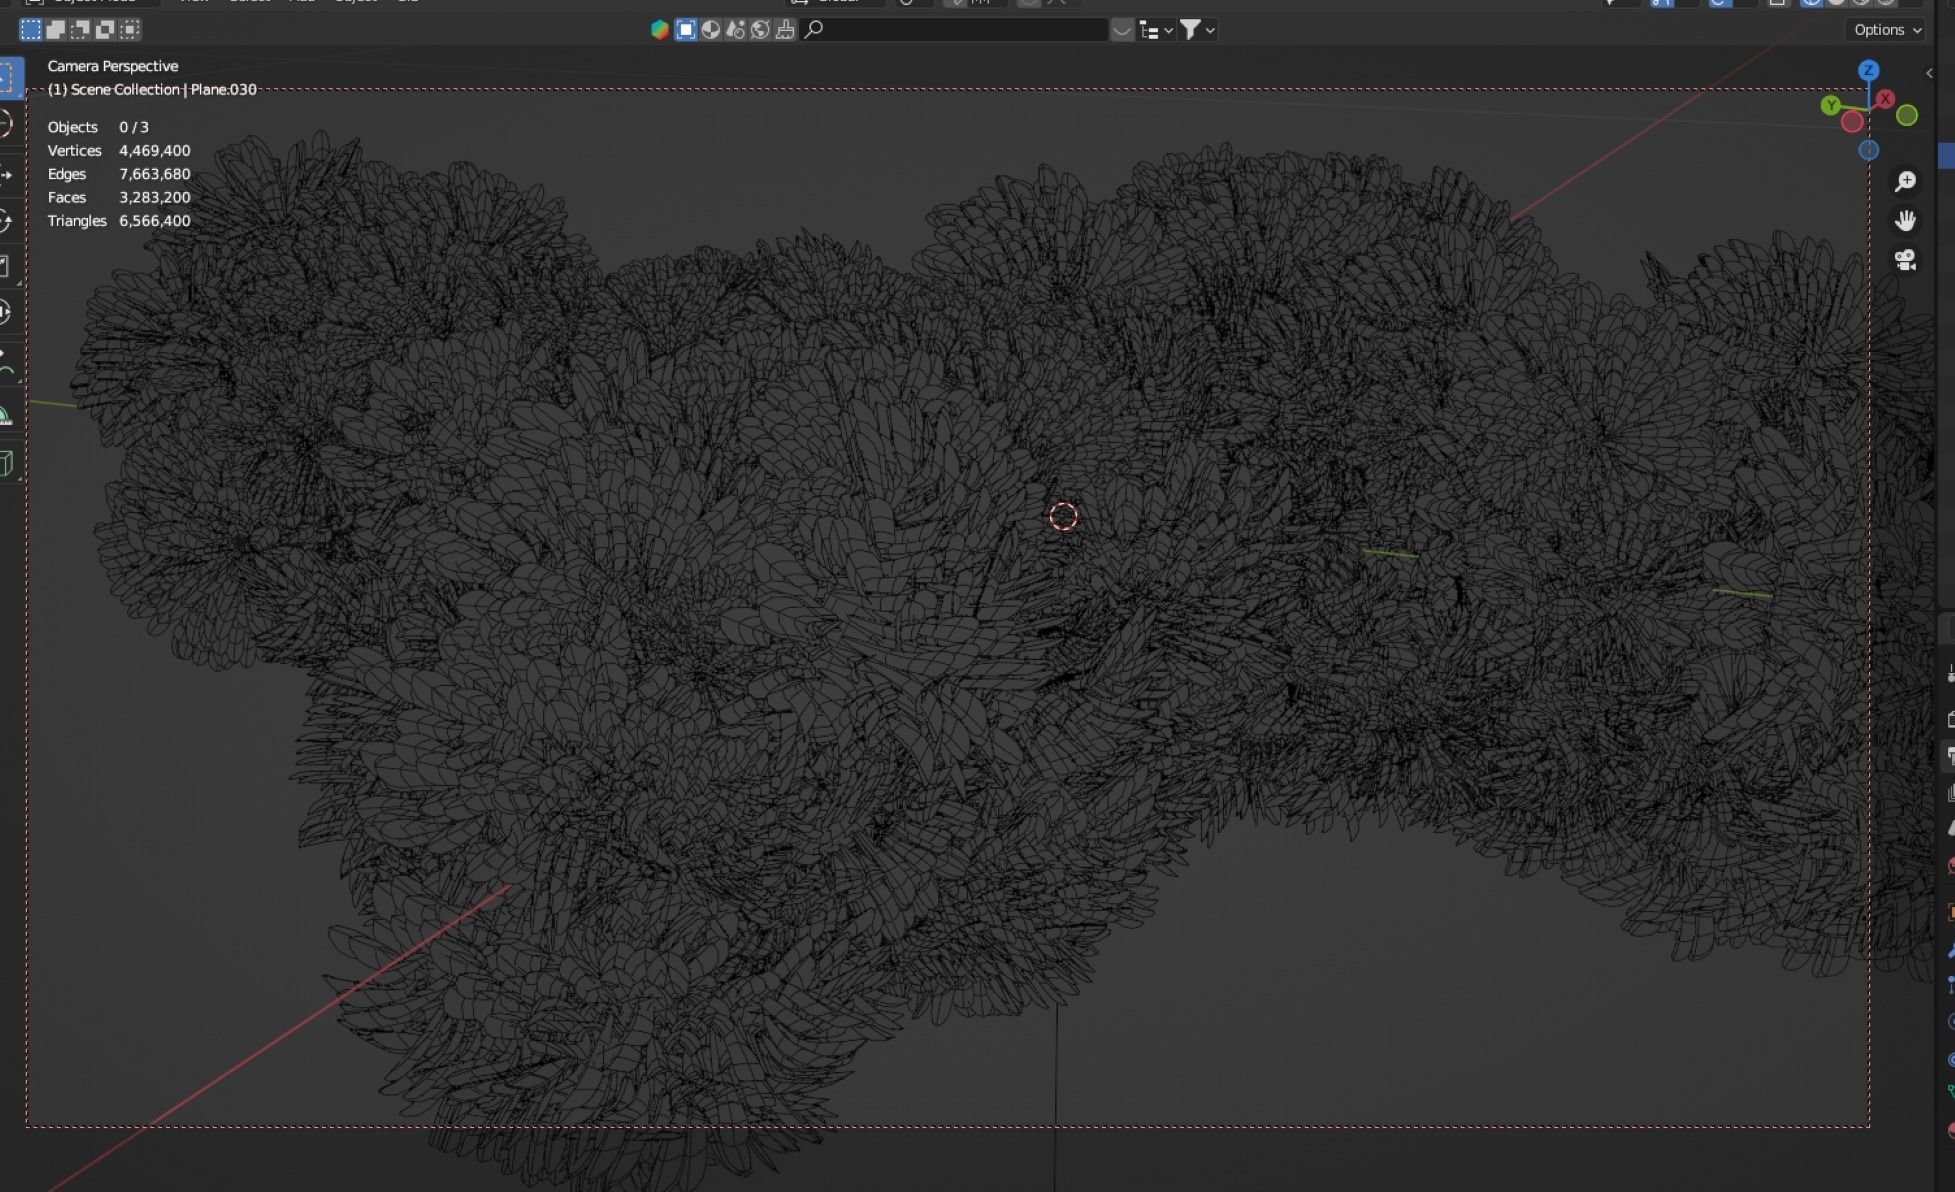Select the Rotate tool
This screenshot has width=1955, height=1192.
(7, 221)
